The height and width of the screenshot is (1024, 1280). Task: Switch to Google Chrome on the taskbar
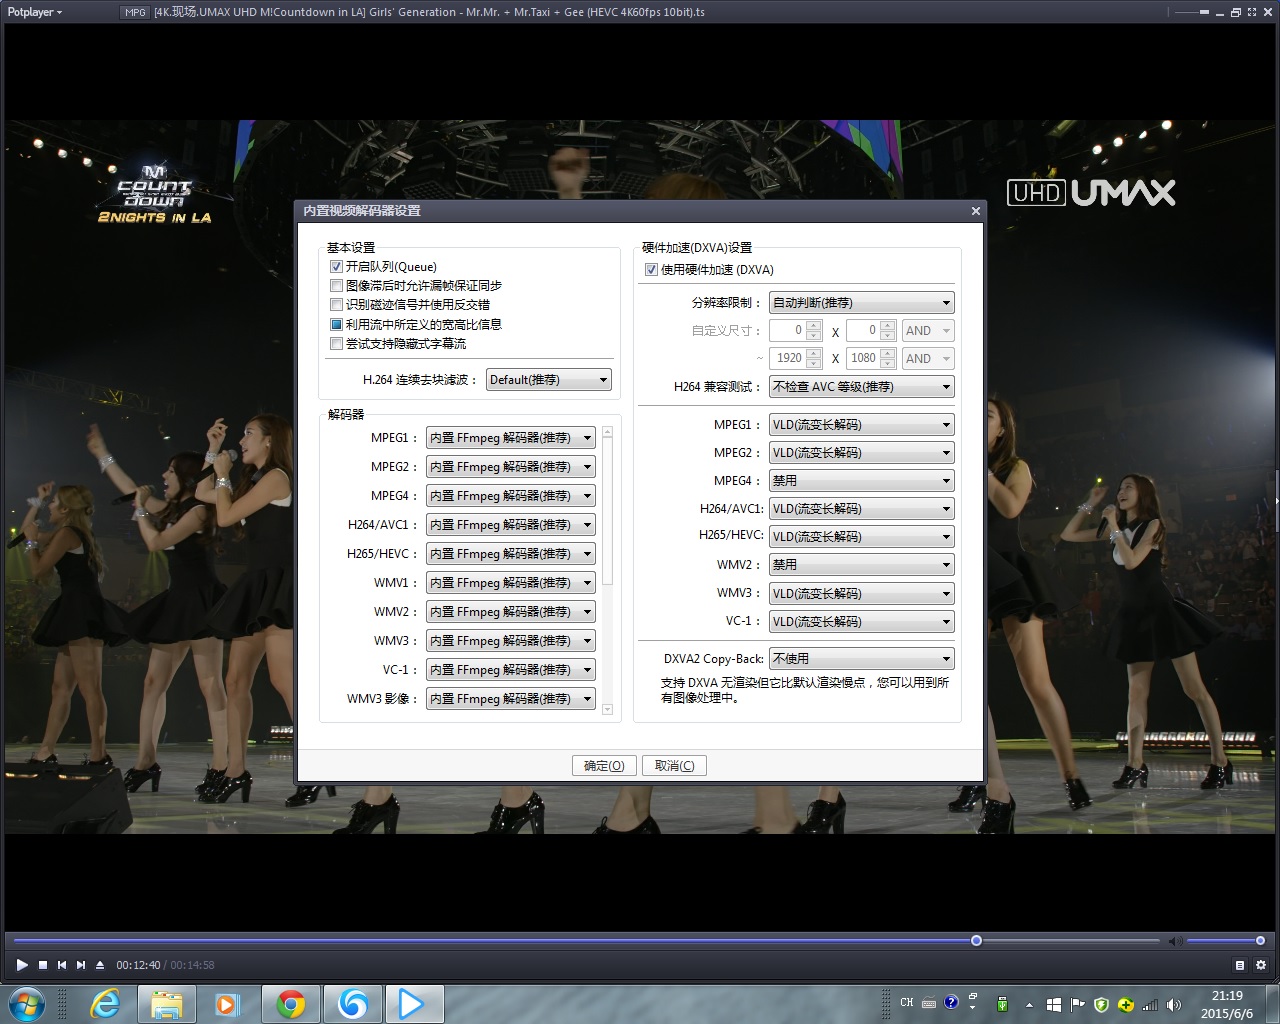tap(291, 1004)
